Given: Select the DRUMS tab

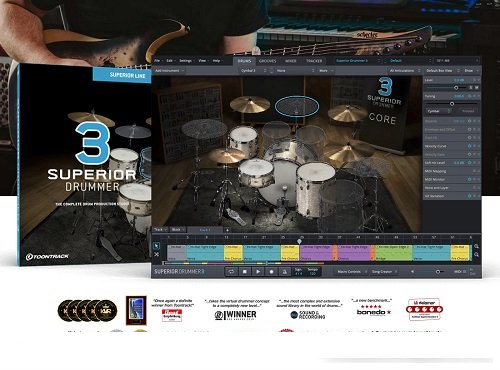Looking at the screenshot, I should click(x=244, y=61).
